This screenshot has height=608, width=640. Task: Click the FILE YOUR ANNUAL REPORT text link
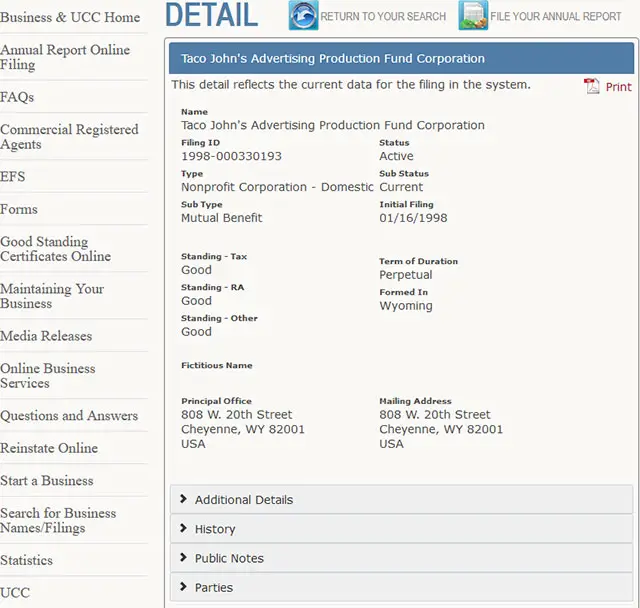pyautogui.click(x=555, y=16)
